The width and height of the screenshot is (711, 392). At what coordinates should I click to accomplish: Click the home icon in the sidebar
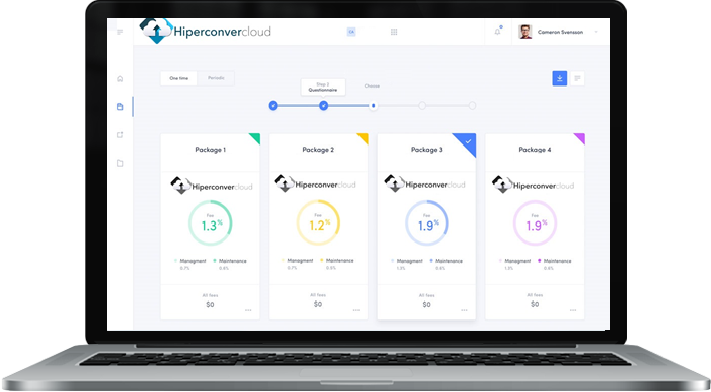[120, 78]
